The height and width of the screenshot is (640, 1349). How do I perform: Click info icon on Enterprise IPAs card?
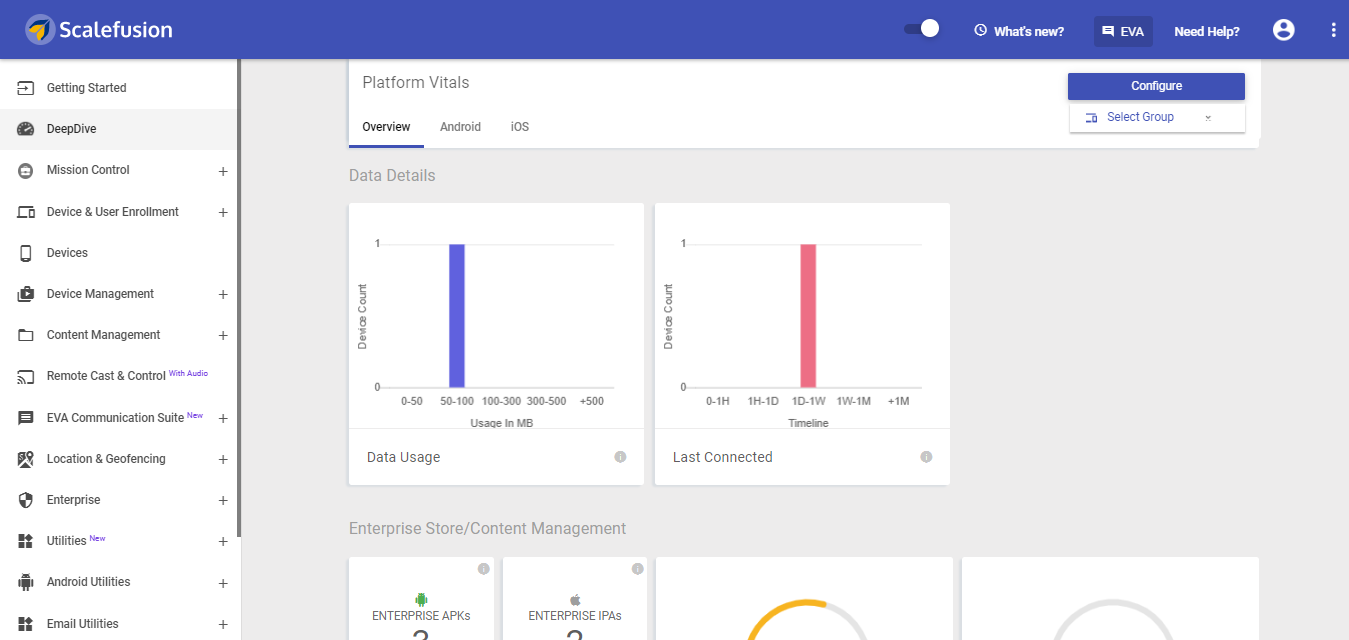pyautogui.click(x=638, y=569)
